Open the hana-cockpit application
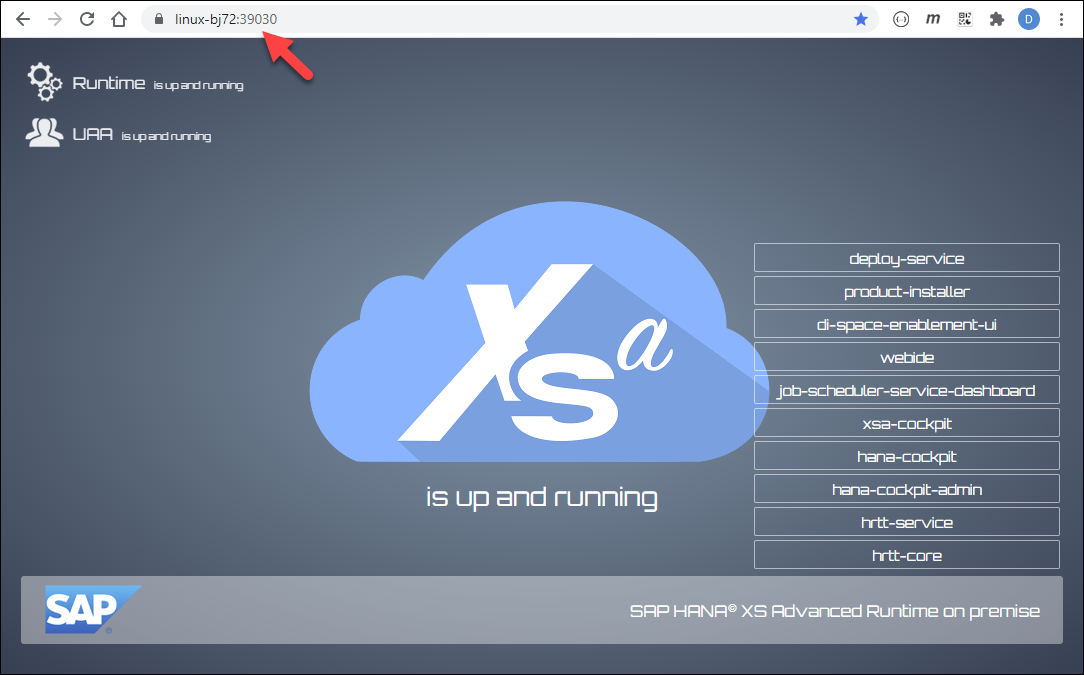This screenshot has height=675, width=1084. 906,456
